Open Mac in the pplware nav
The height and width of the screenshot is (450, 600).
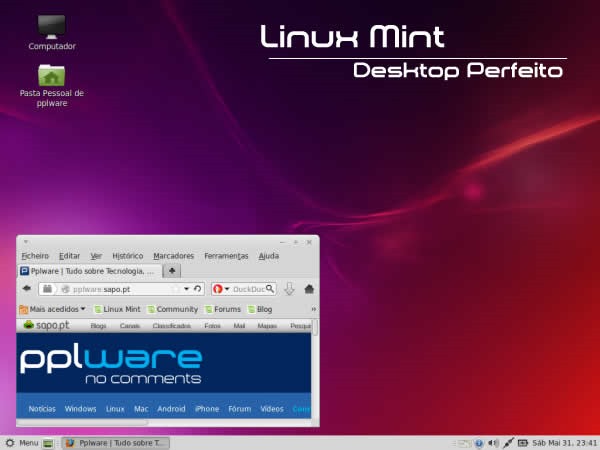point(141,409)
